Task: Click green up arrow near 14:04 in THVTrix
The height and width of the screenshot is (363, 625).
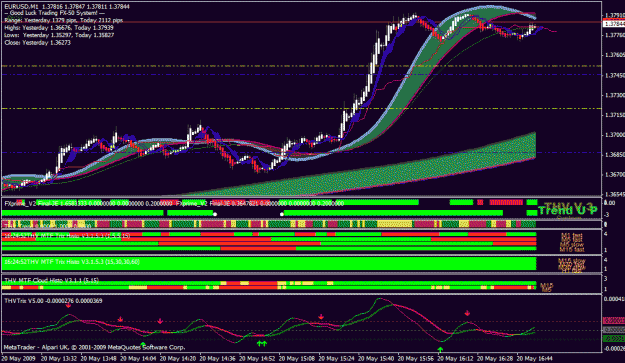Action: coord(143,344)
